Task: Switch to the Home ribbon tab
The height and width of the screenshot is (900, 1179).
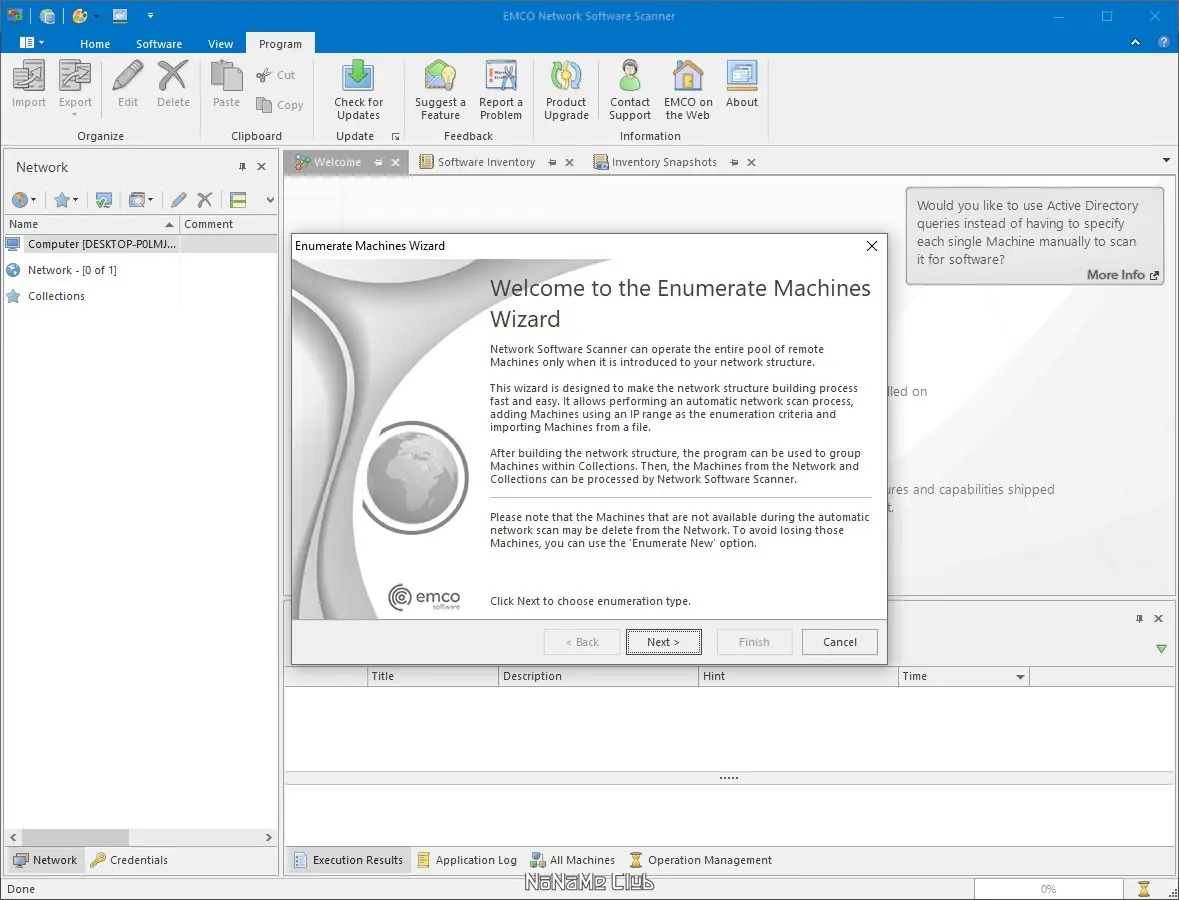Action: [95, 44]
